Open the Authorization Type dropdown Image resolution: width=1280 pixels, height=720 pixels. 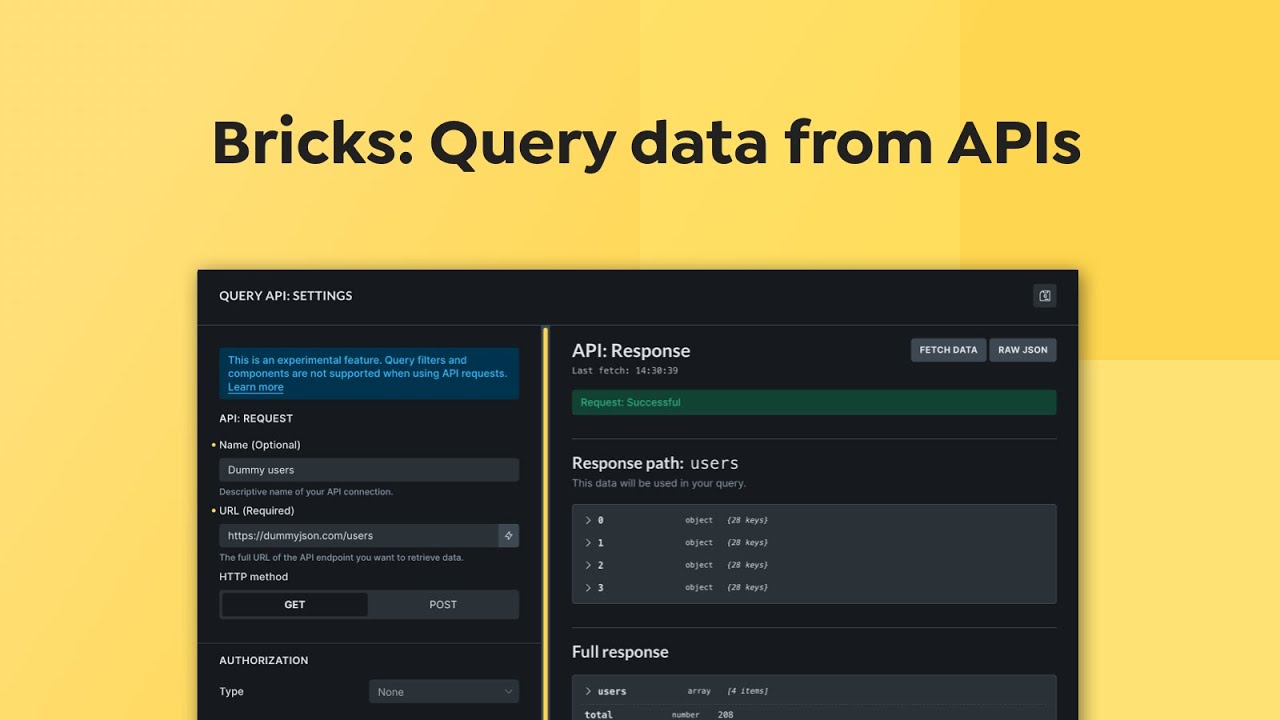pyautogui.click(x=444, y=692)
